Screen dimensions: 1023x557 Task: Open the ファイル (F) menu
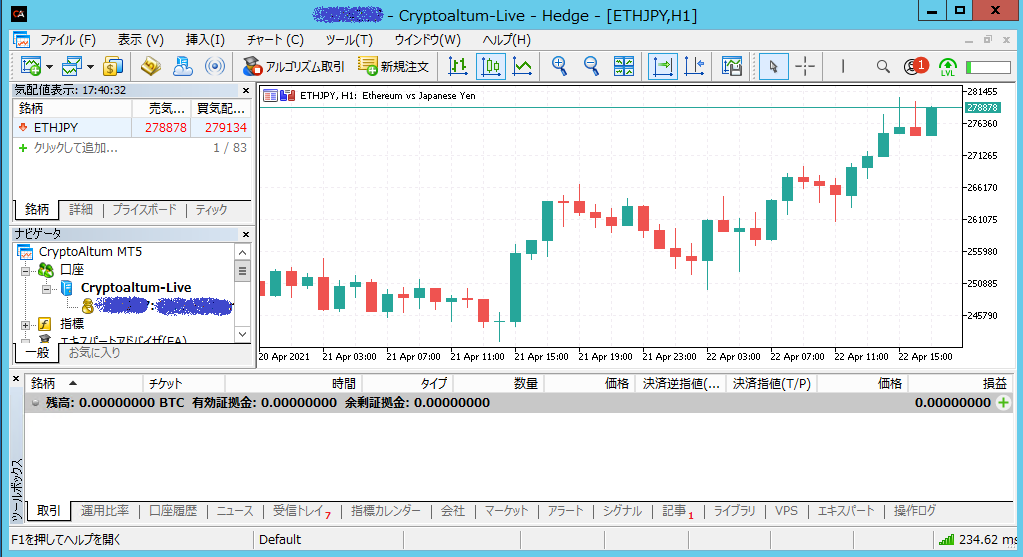coord(68,40)
